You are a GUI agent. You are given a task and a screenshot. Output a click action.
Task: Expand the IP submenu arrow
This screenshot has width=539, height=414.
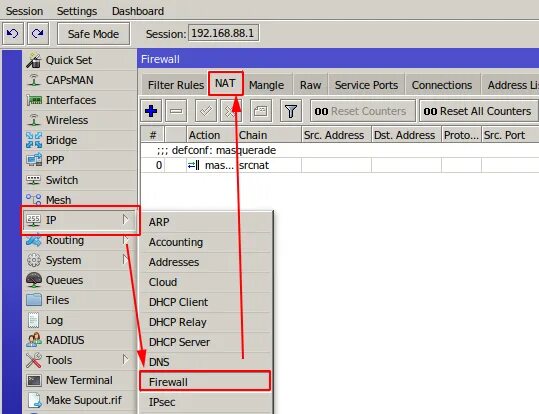(x=126, y=219)
